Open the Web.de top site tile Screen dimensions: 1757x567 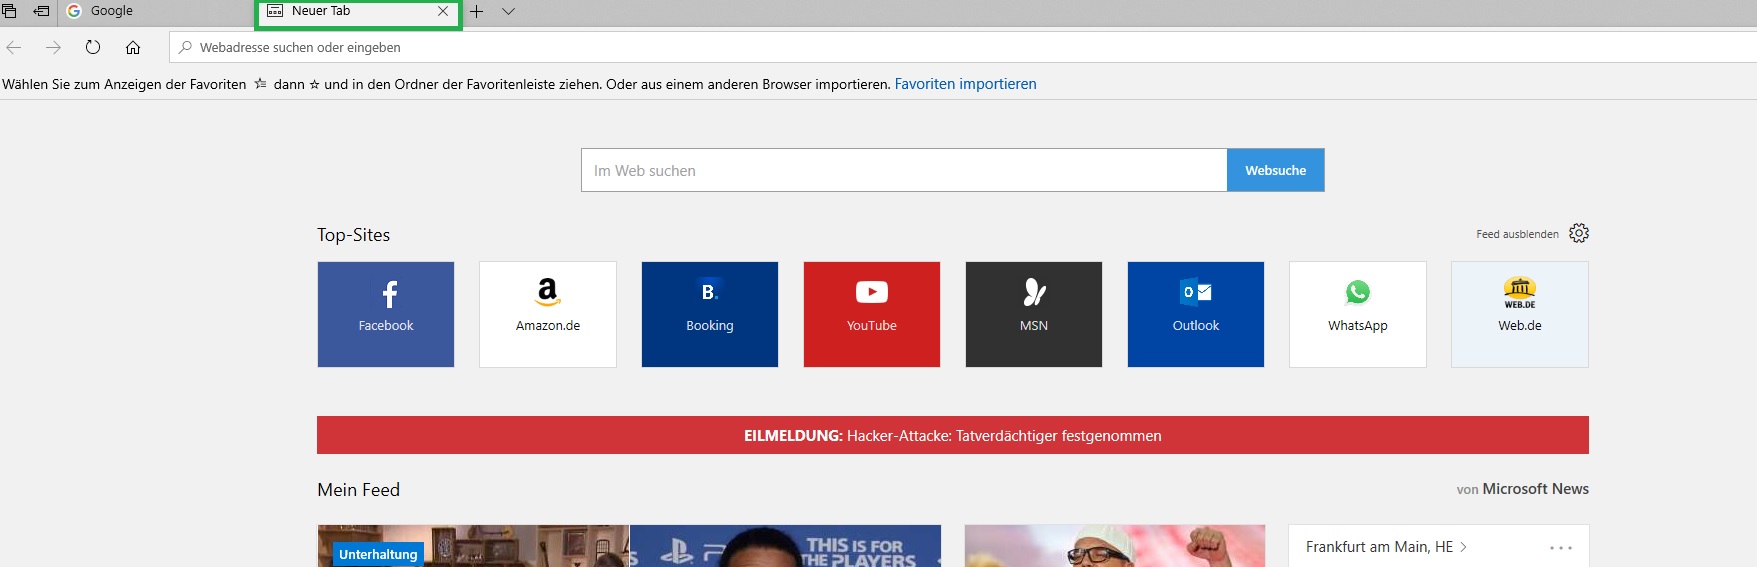pyautogui.click(x=1520, y=314)
